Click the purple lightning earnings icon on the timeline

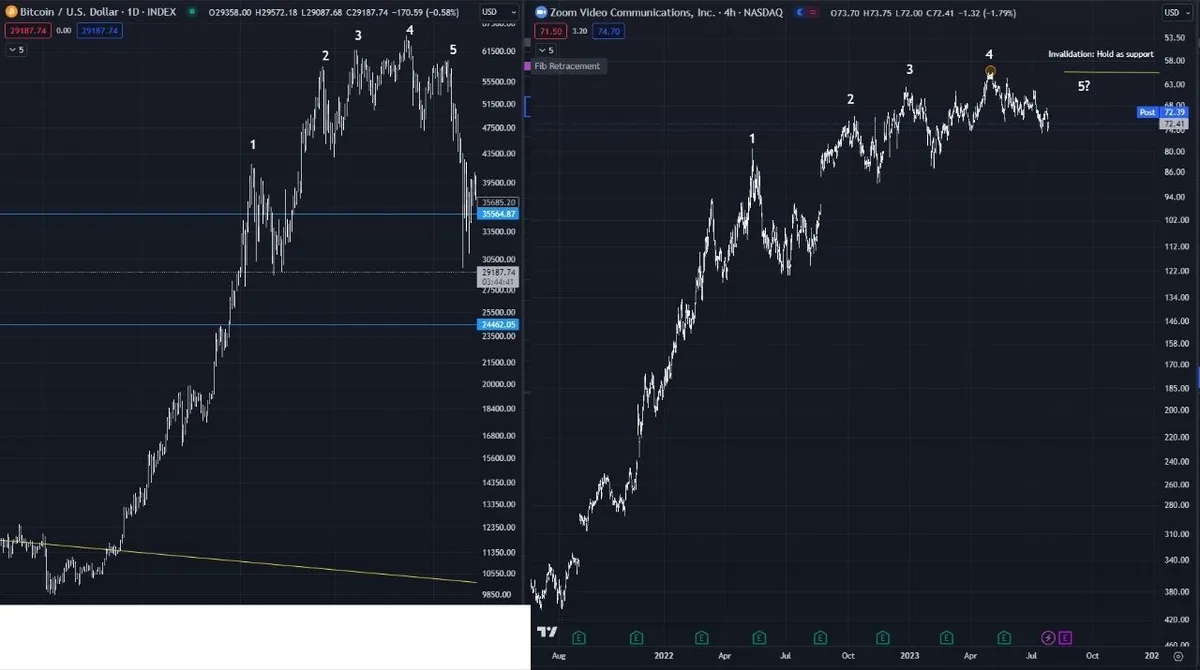pos(1047,636)
